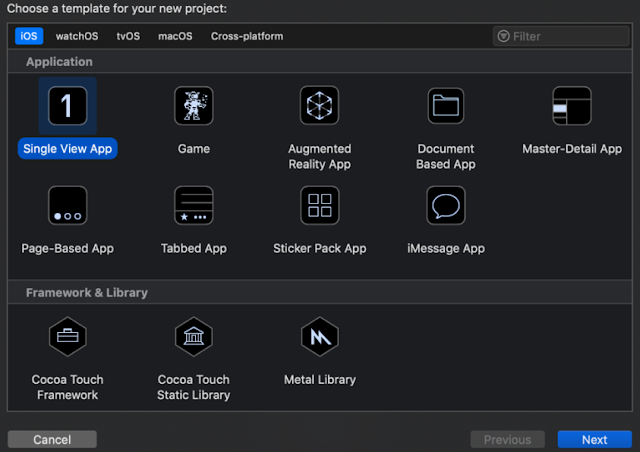Screen dimensions: 640x452
Task: Choose the Game template icon
Action: pos(194,106)
